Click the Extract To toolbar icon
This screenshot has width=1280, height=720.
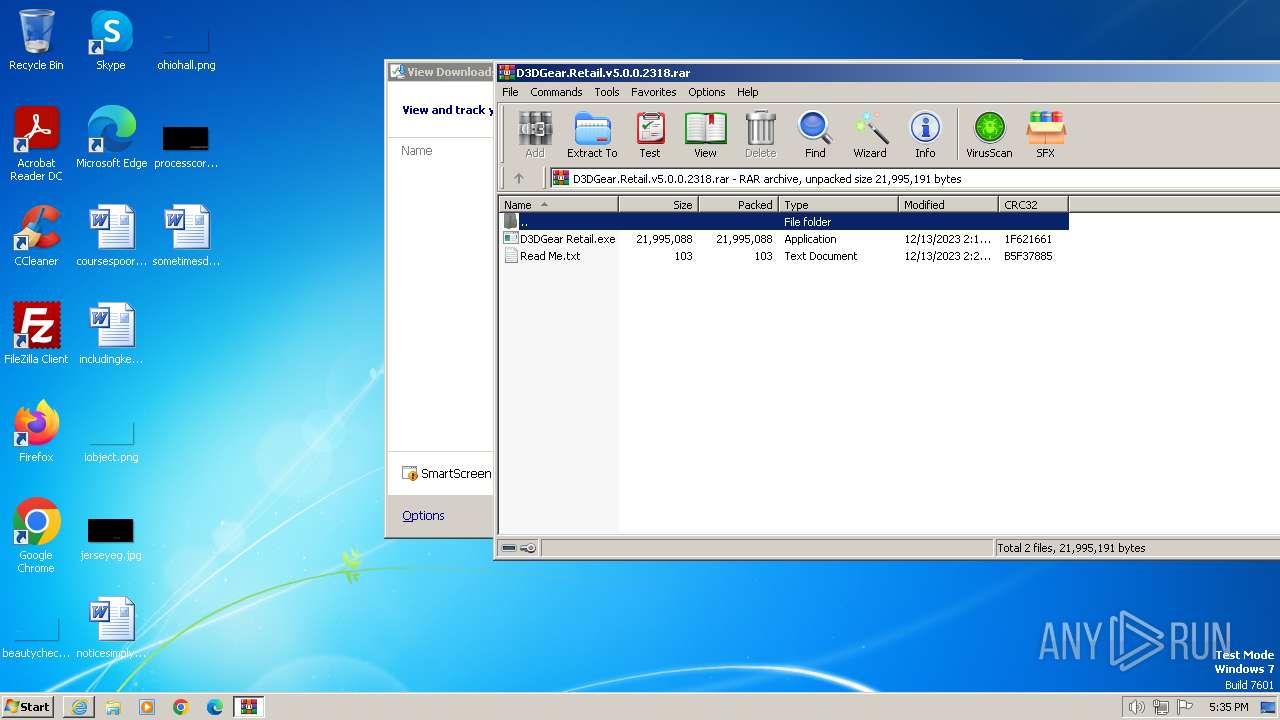click(x=592, y=135)
